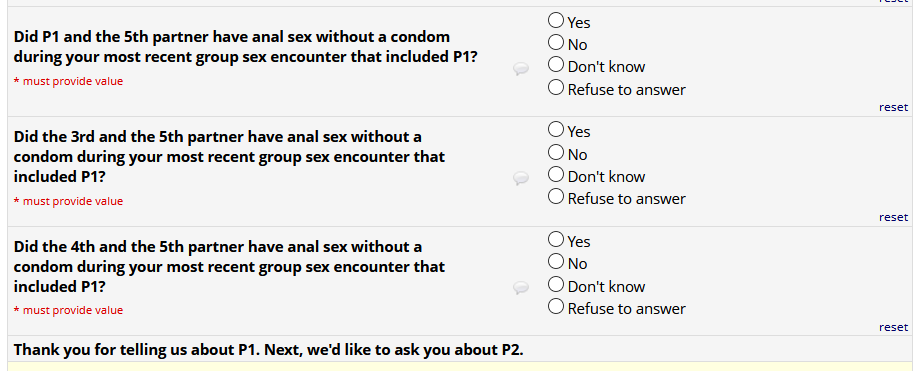Select No for 4th and 5th partner question

pyautogui.click(x=556, y=261)
